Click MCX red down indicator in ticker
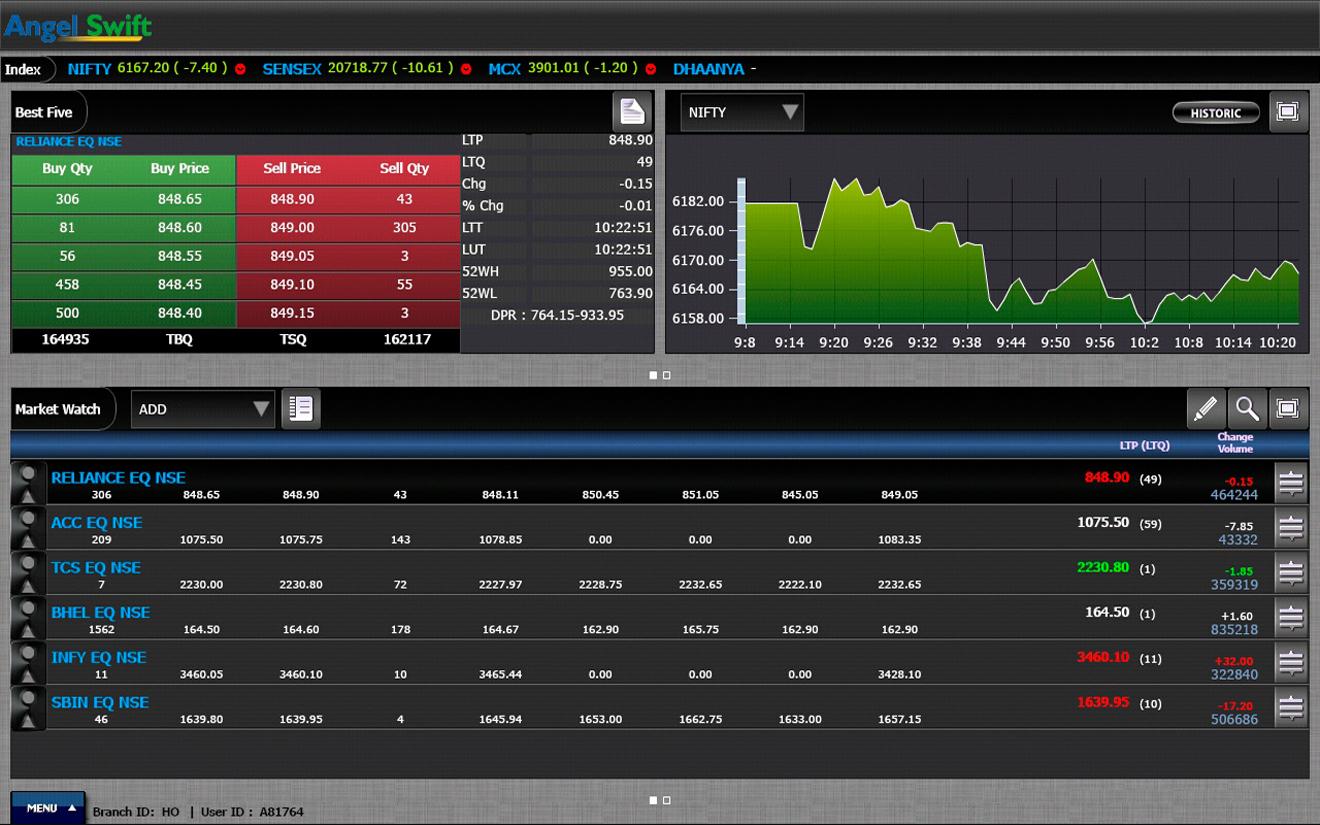 651,69
